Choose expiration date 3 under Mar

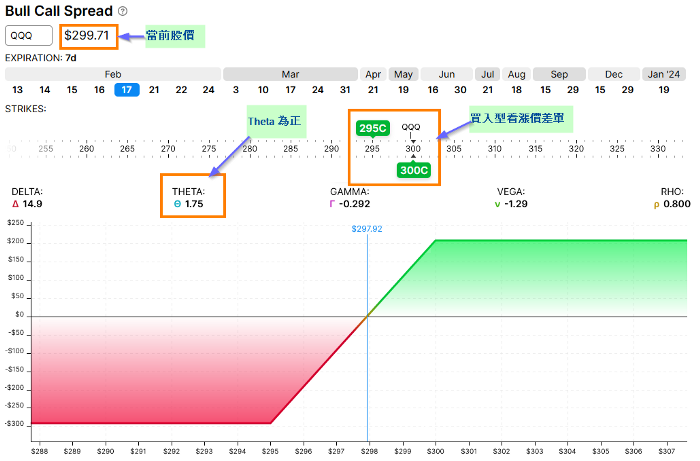tap(236, 90)
